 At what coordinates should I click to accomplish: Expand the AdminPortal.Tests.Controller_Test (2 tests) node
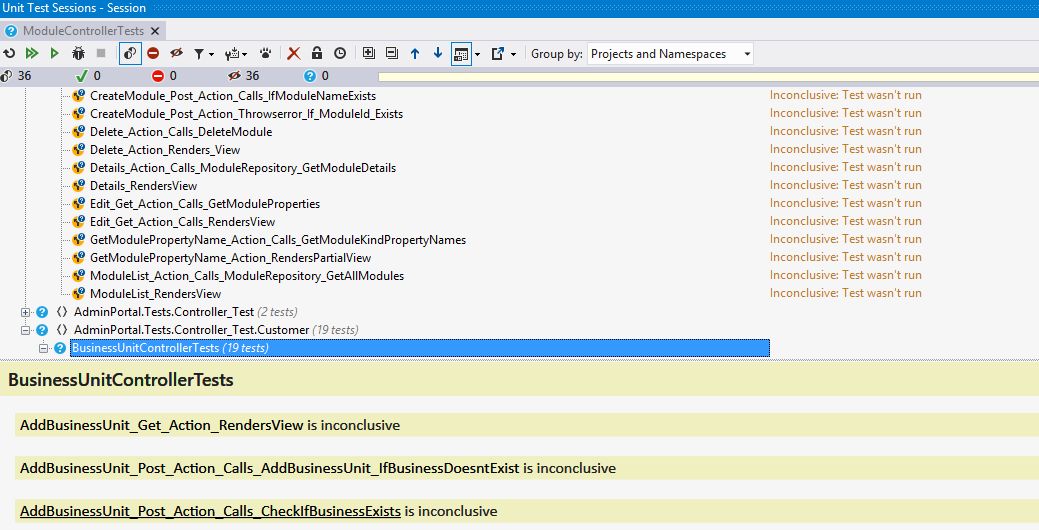(x=25, y=312)
